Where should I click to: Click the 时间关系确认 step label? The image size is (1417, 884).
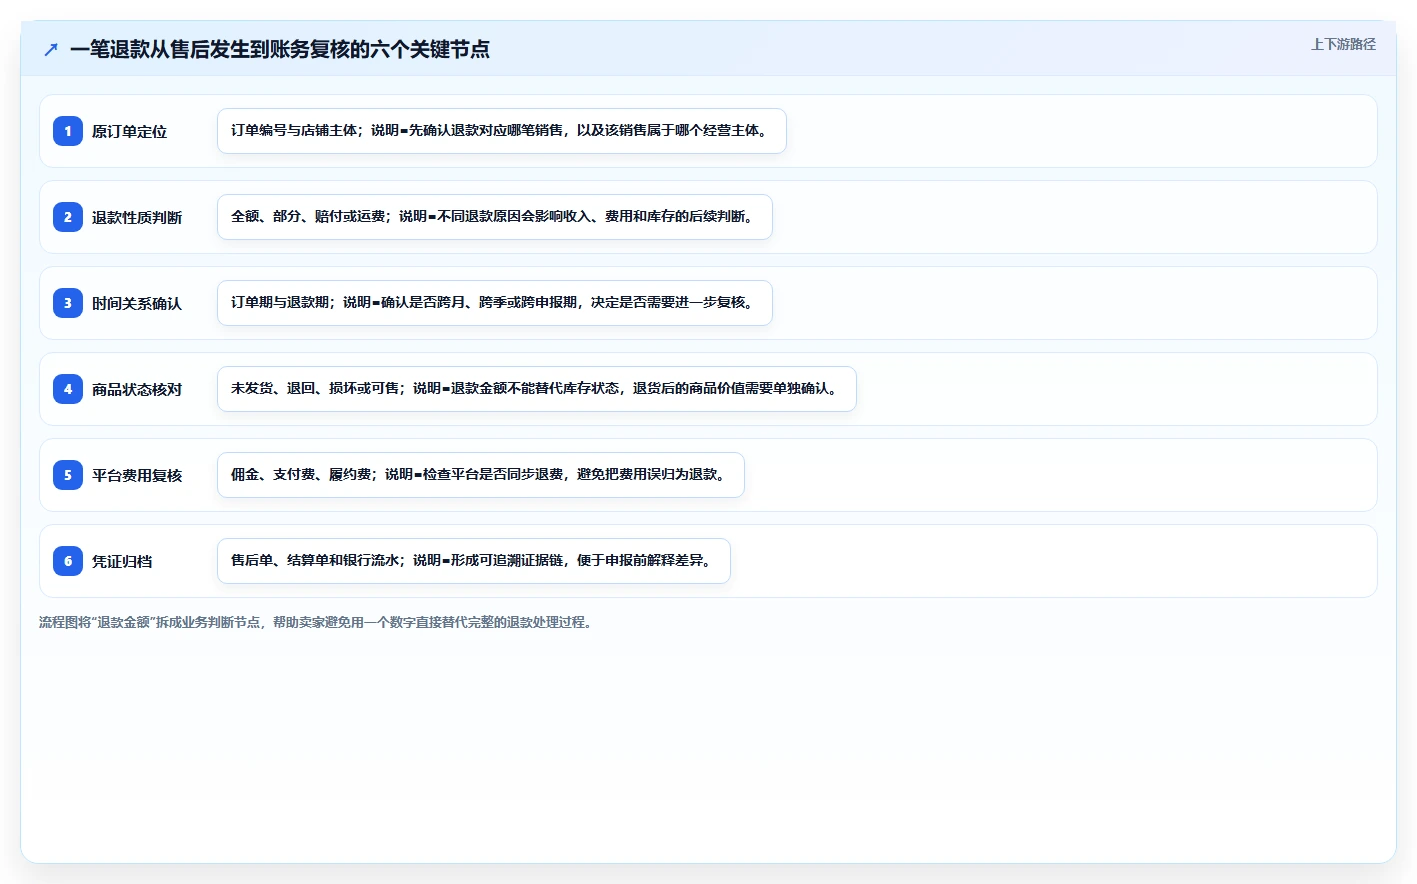(137, 303)
